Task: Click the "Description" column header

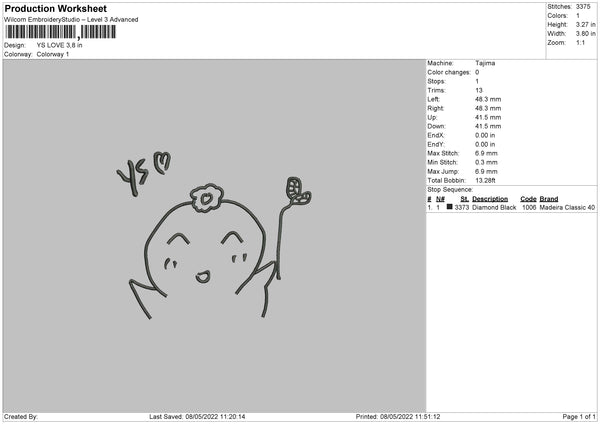Action: coord(490,199)
